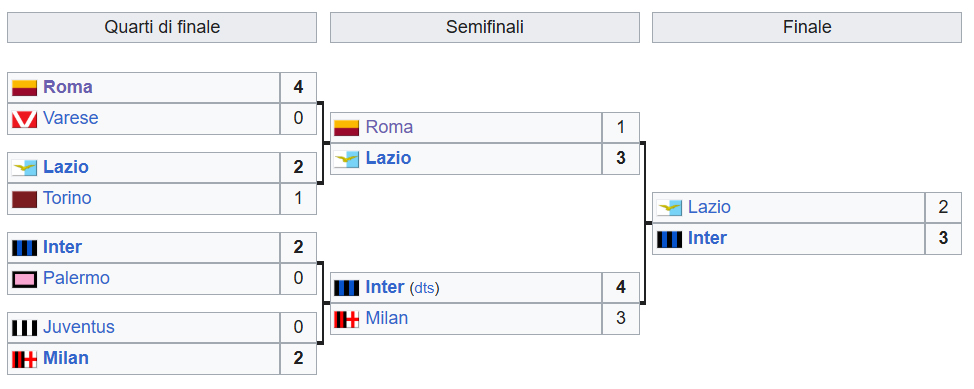Screen dimensions: 974x389
Task: Follow the dts link next to Inter
Action: pos(424,288)
